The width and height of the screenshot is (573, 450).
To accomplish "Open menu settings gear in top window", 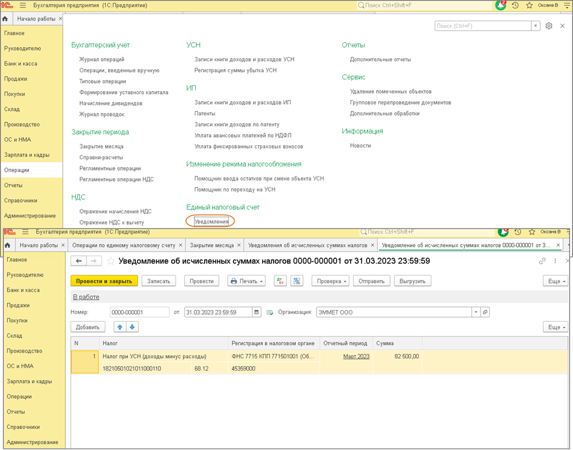I will click(549, 26).
